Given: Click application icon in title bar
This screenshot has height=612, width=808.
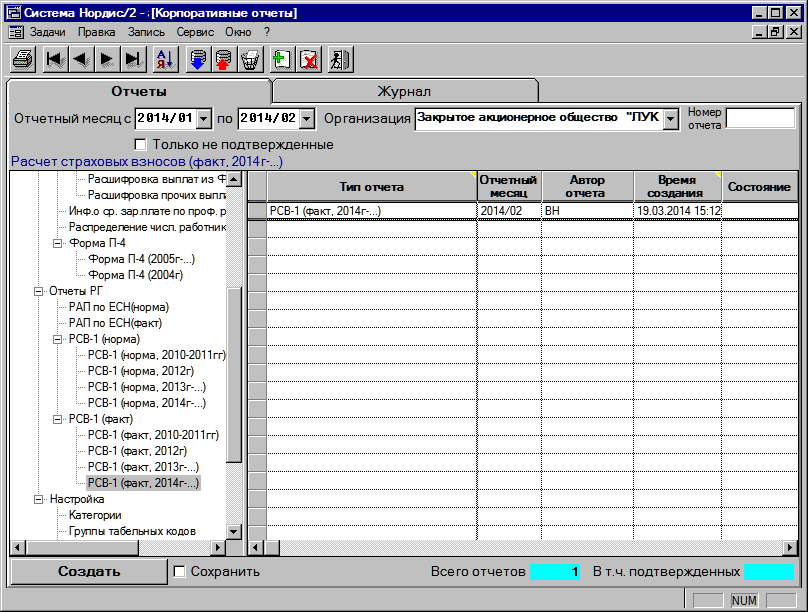Looking at the screenshot, I should point(13,12).
